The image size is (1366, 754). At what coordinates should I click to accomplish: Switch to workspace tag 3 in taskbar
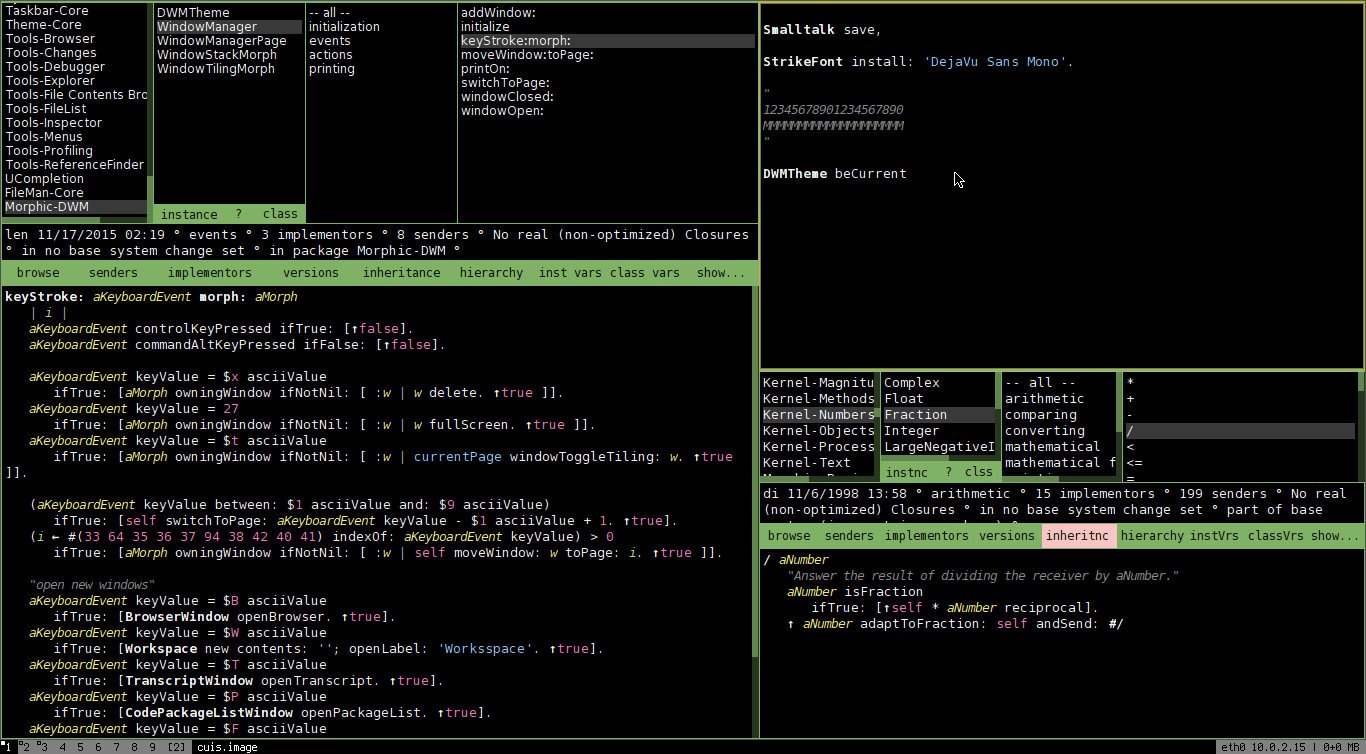[43, 747]
